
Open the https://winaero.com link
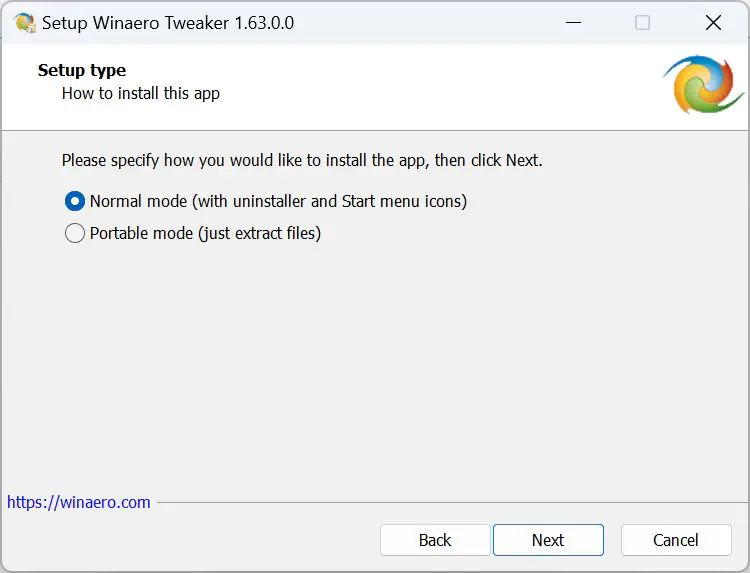point(79,502)
